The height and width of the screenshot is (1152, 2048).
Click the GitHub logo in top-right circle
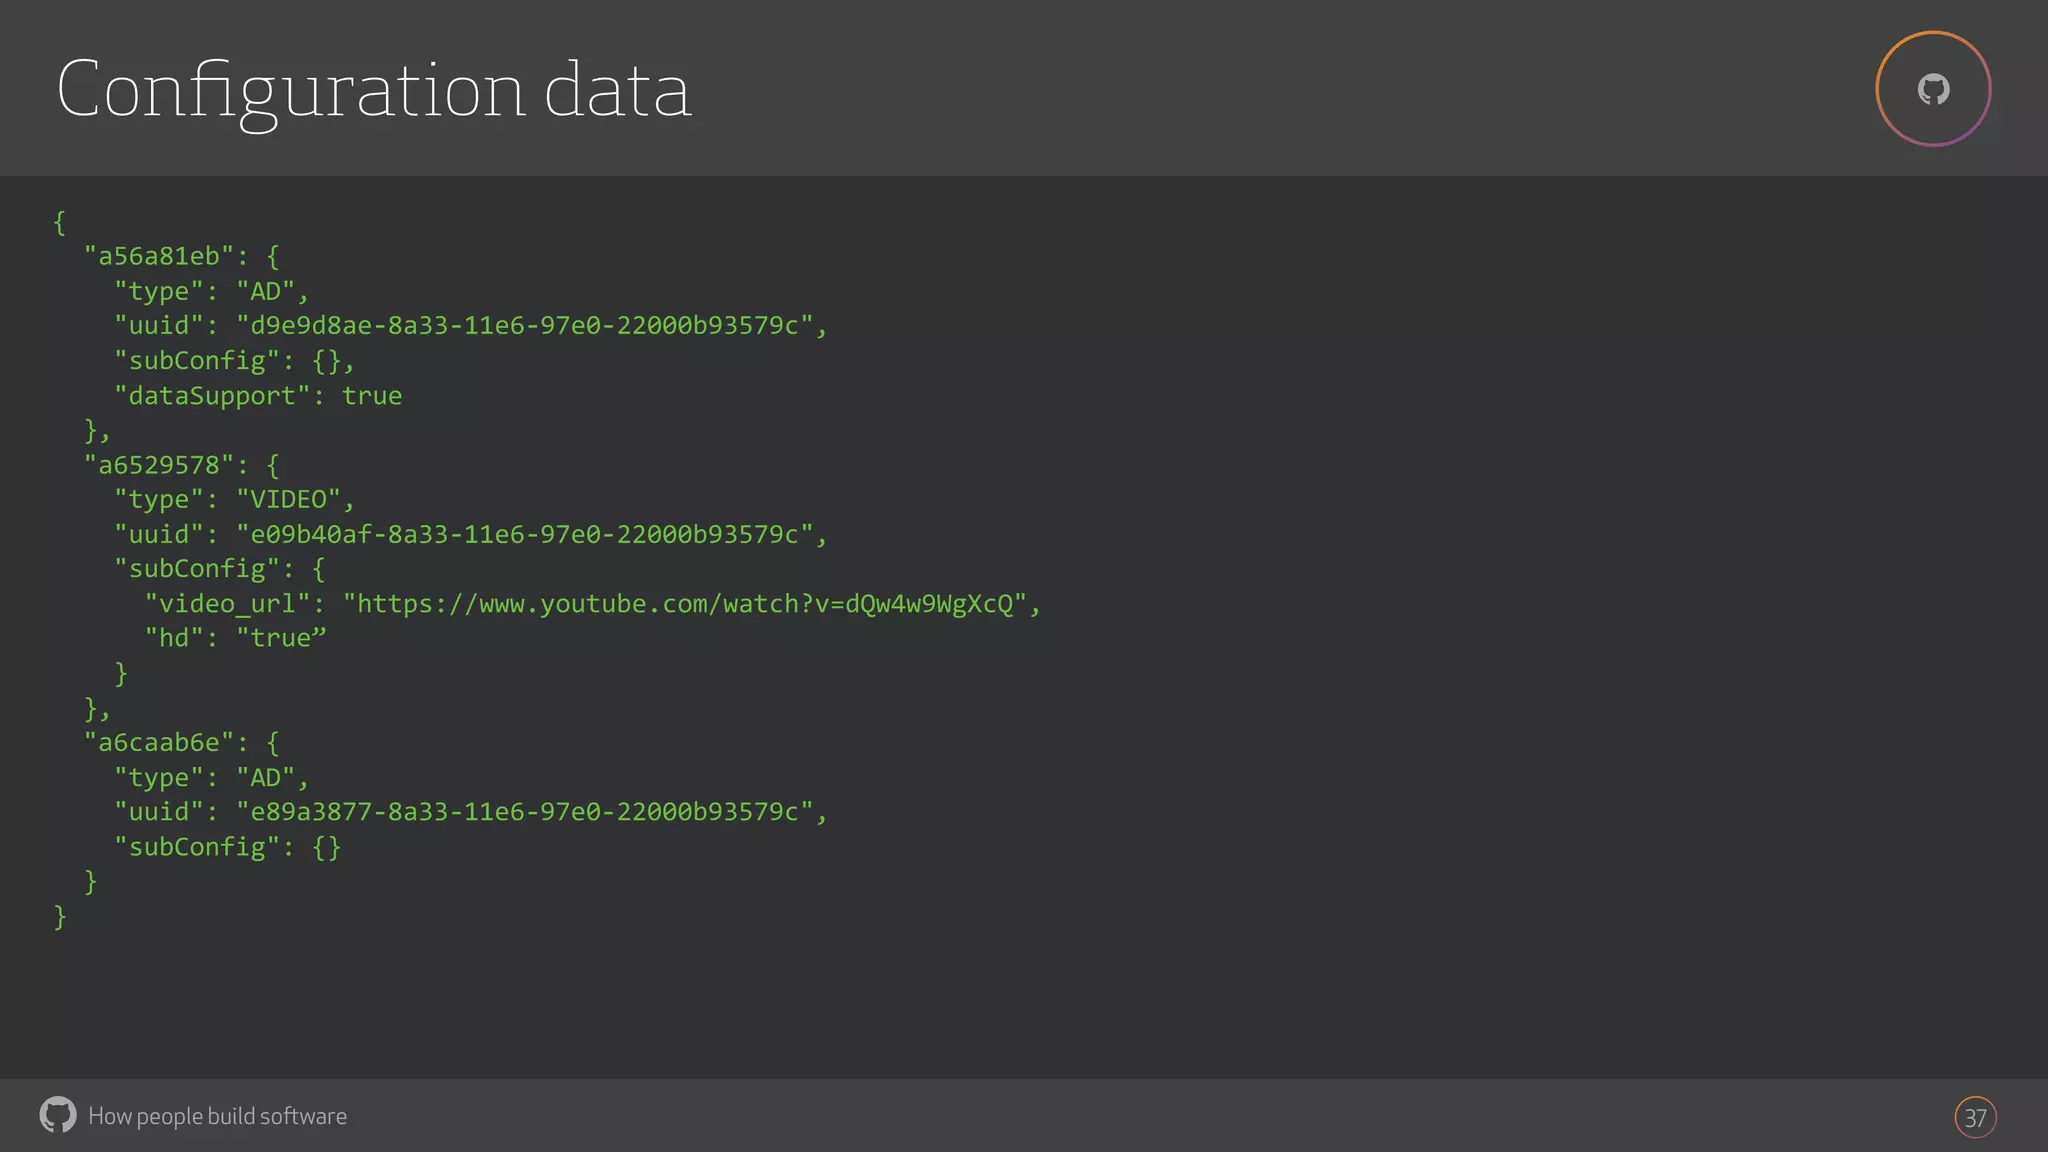point(1933,90)
